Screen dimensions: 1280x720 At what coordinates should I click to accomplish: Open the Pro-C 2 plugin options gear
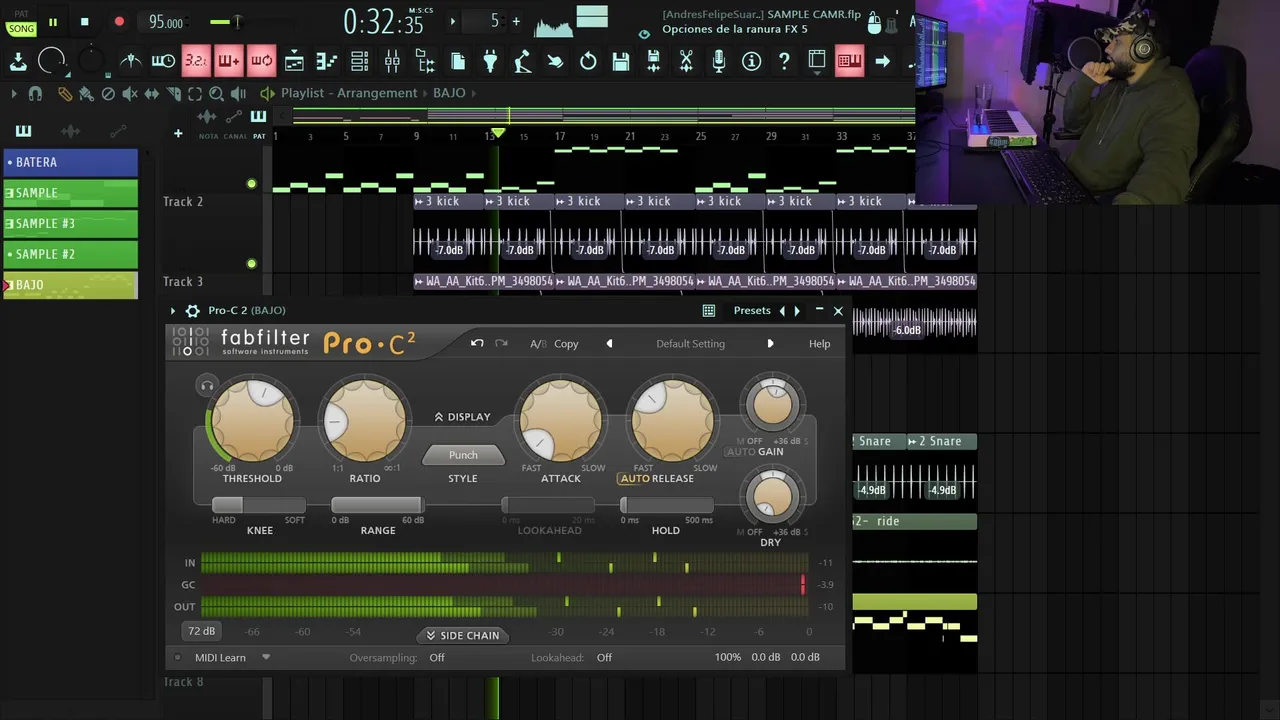pyautogui.click(x=192, y=311)
